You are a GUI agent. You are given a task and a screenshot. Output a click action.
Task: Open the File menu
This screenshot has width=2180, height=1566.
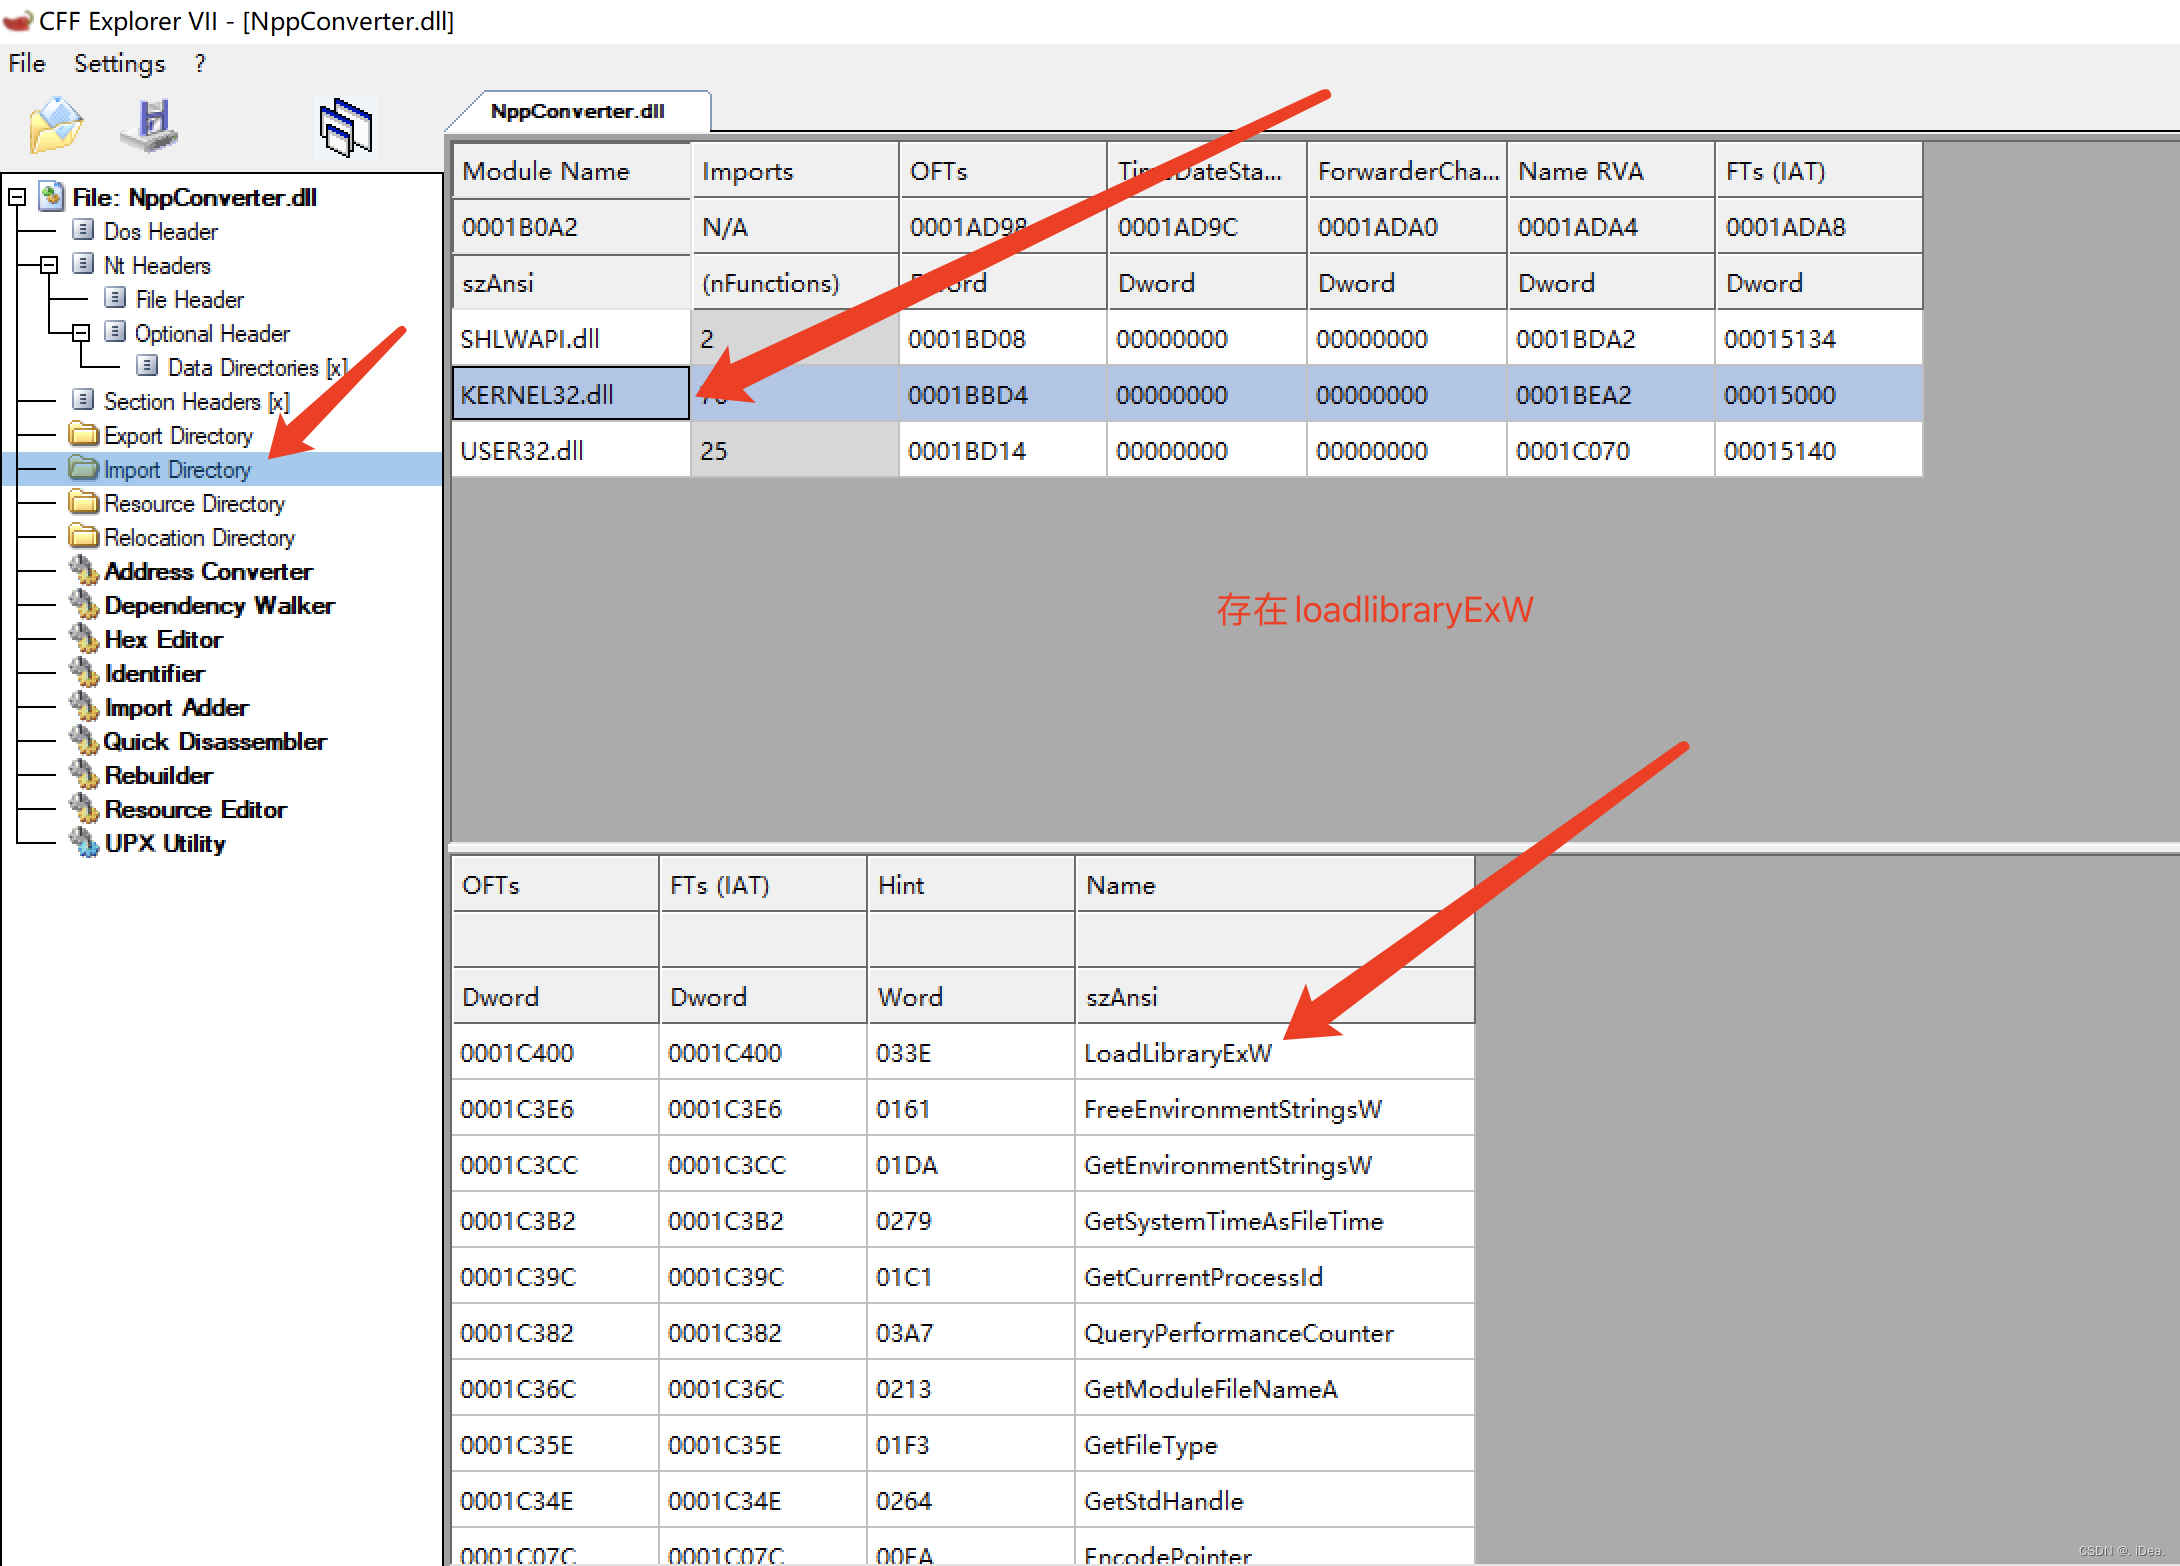[27, 64]
